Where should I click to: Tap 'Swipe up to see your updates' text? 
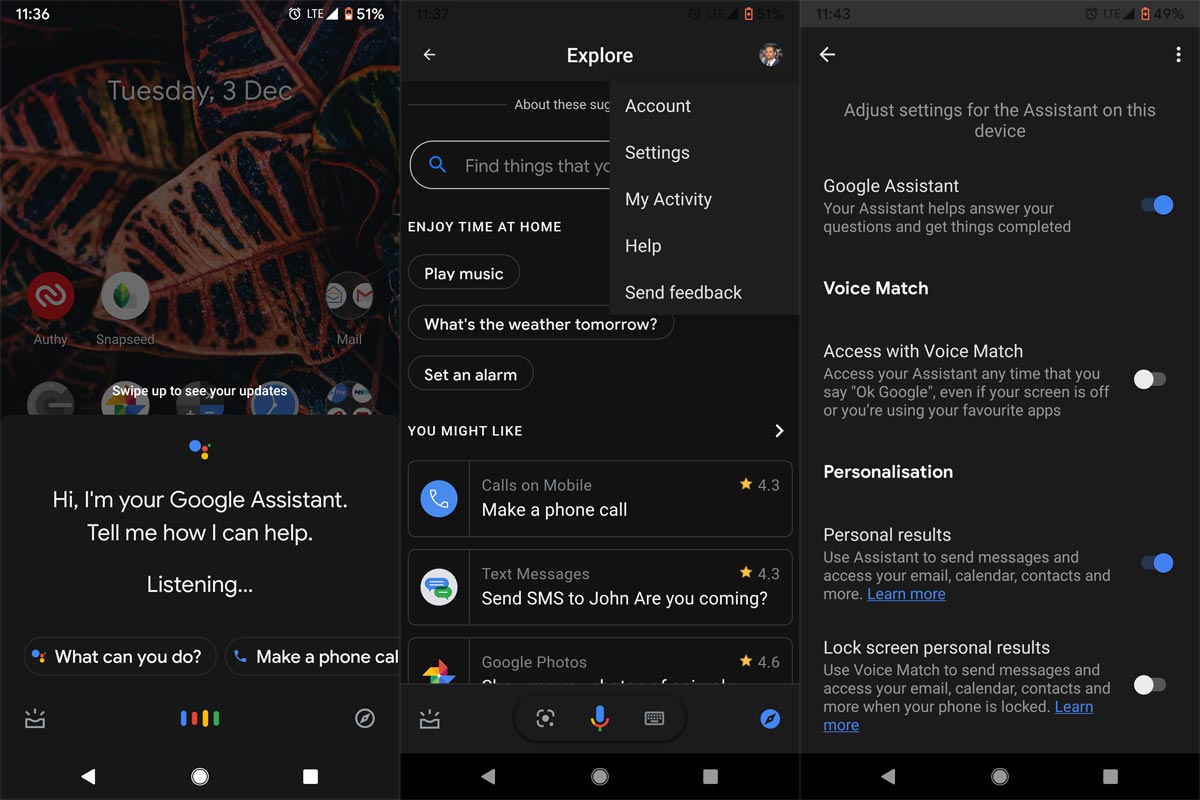coord(200,391)
